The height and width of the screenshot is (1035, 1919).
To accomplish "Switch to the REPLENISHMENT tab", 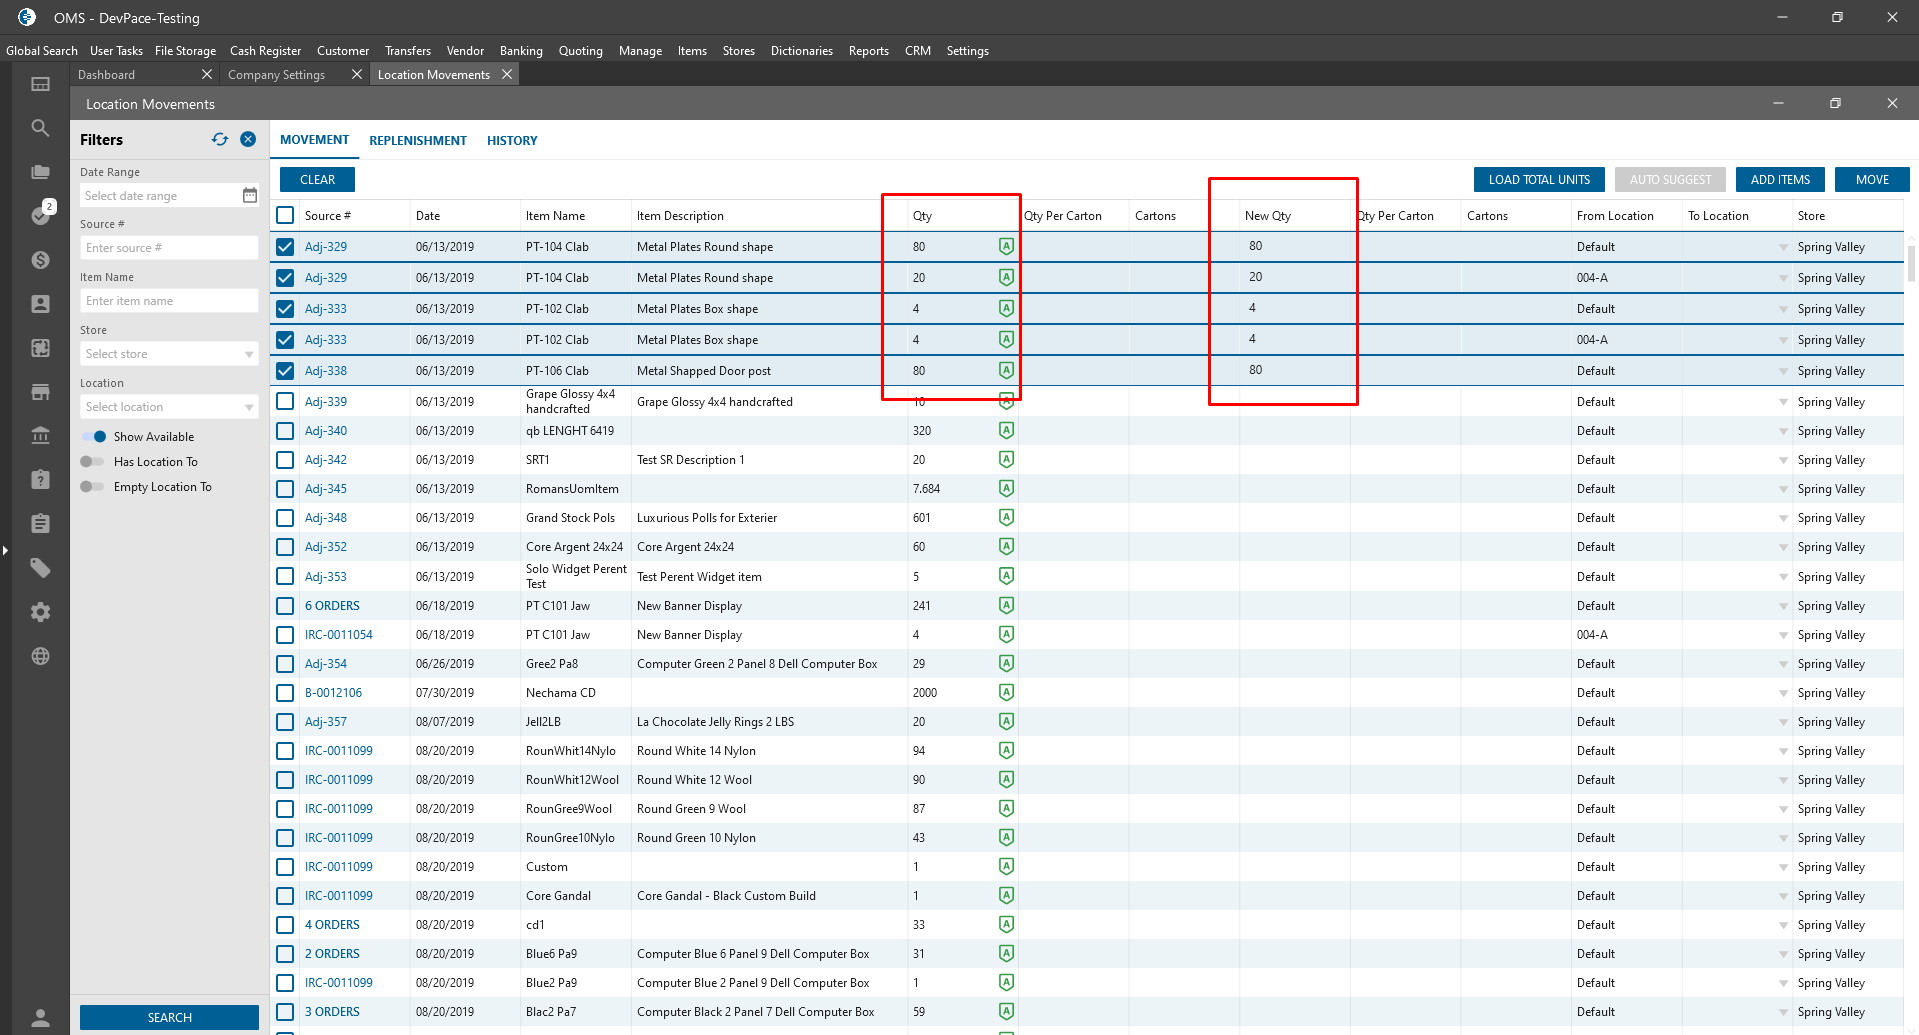I will (x=417, y=141).
